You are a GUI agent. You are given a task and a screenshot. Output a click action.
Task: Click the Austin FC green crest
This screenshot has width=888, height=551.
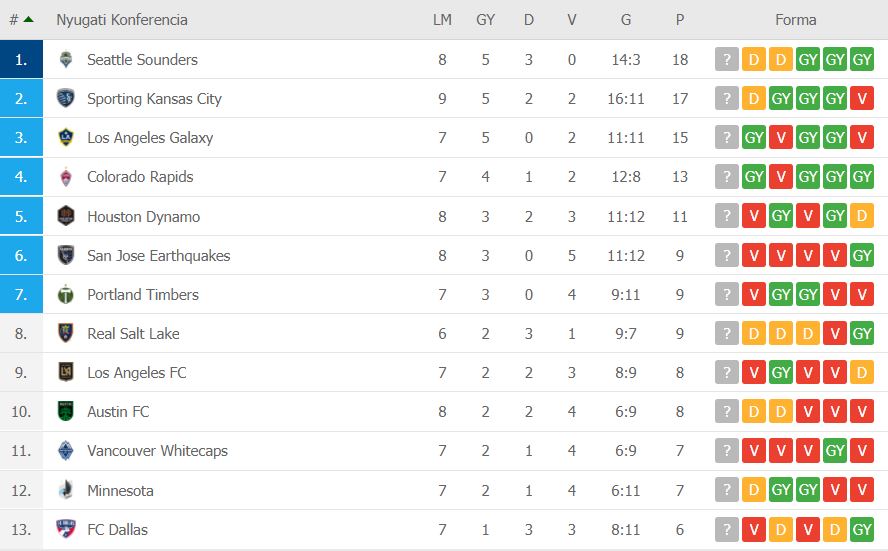(x=66, y=411)
